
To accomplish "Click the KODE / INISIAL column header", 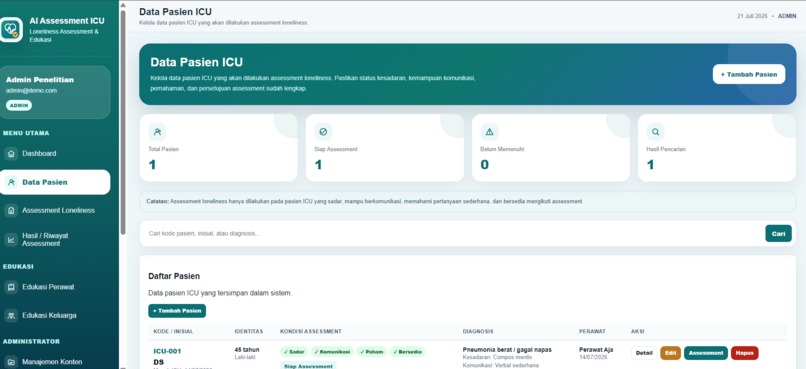I will coord(173,331).
